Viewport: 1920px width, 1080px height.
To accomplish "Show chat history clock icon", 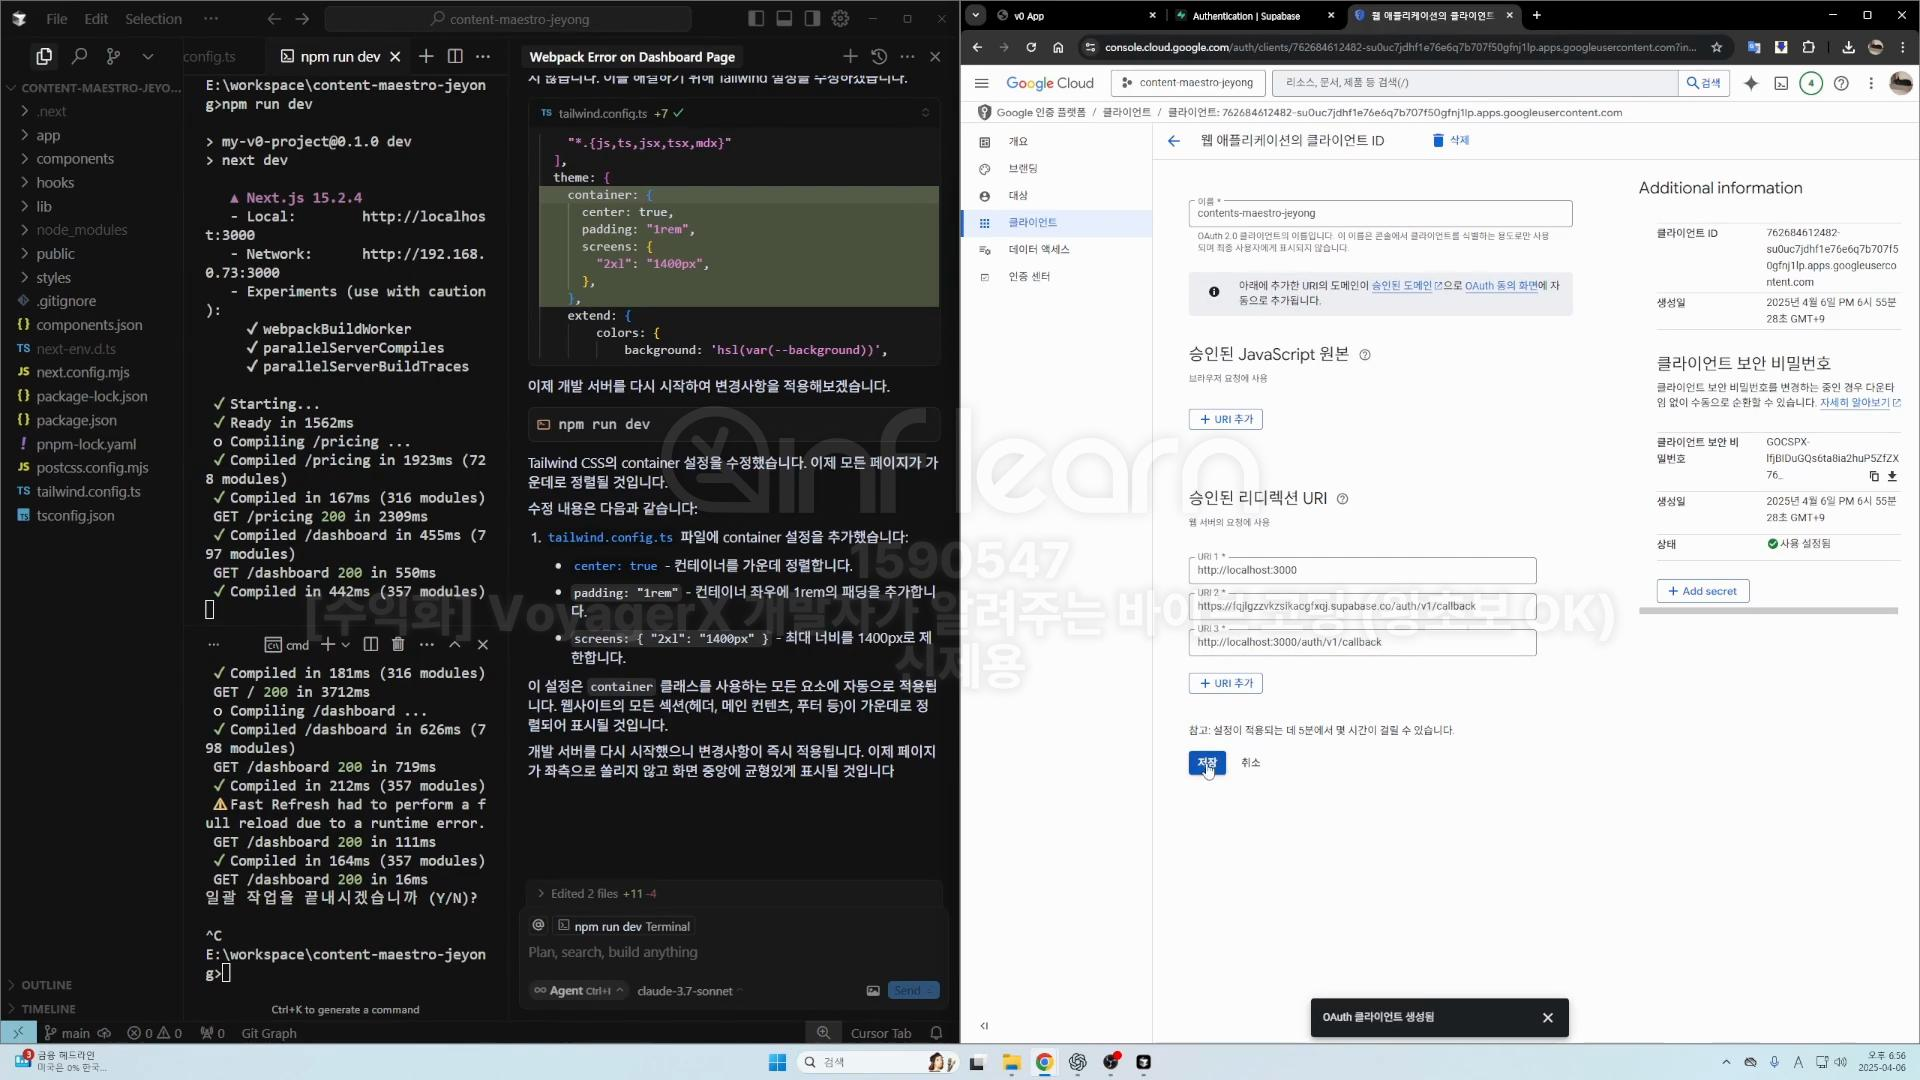I will (x=879, y=57).
